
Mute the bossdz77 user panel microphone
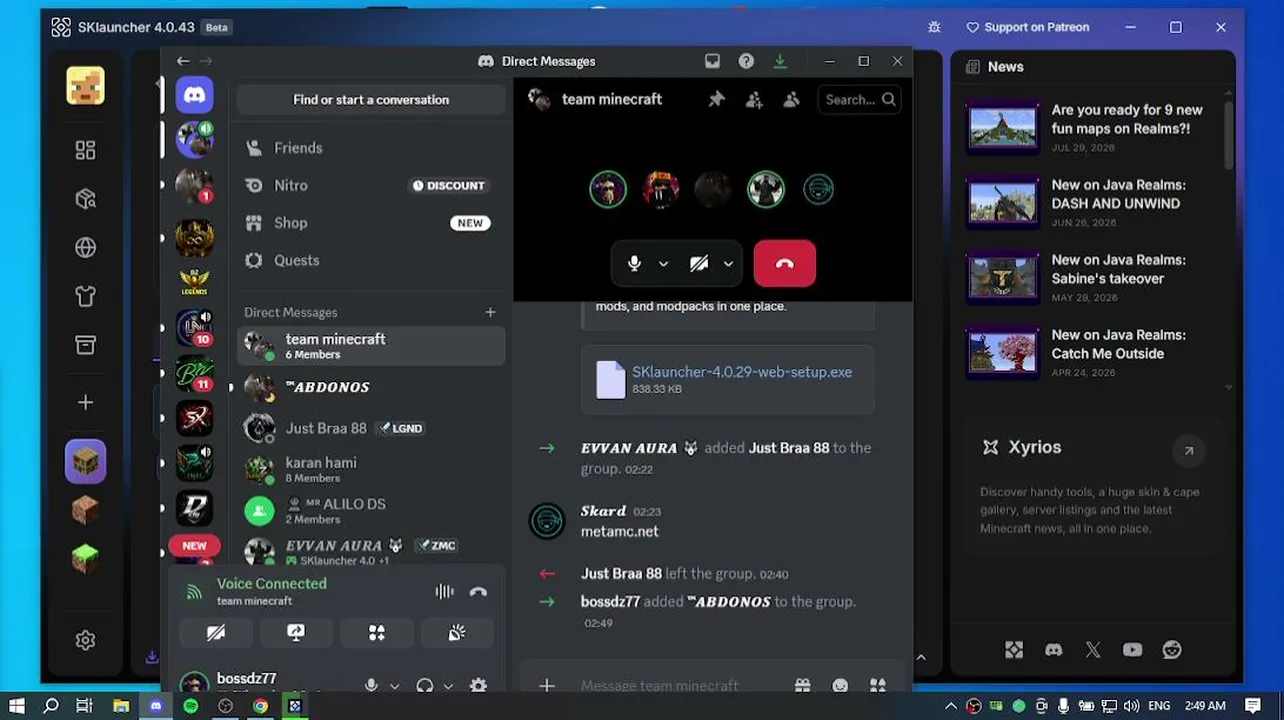point(371,685)
